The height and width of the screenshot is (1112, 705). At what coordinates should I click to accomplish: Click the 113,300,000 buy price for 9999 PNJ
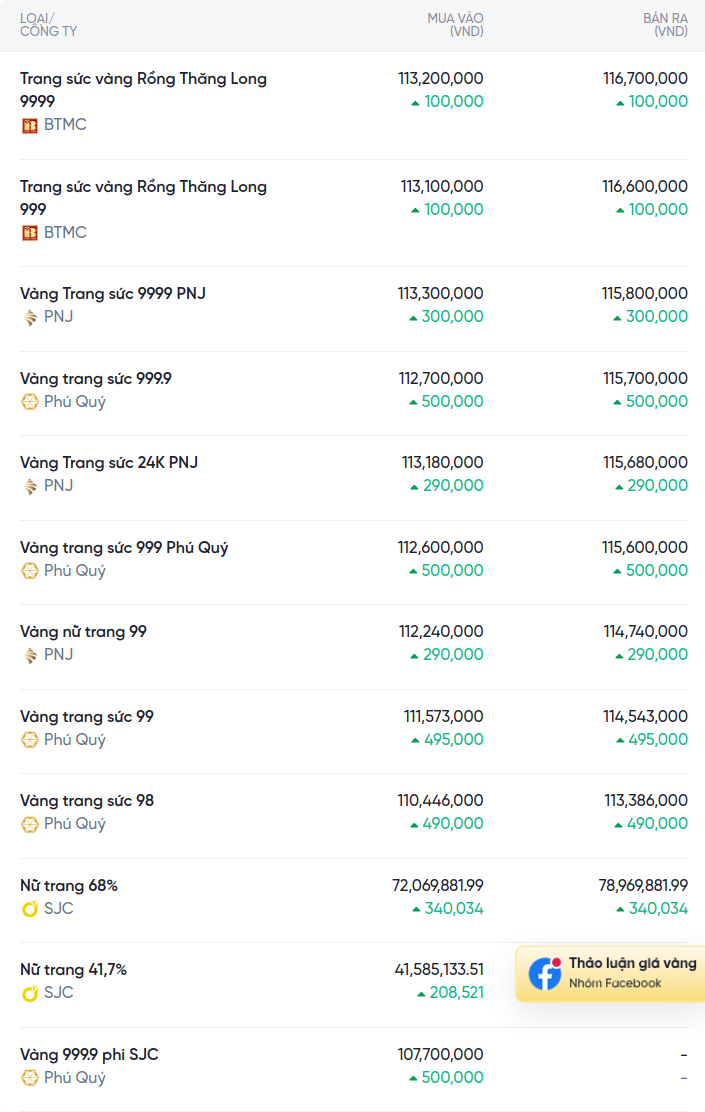pos(440,294)
